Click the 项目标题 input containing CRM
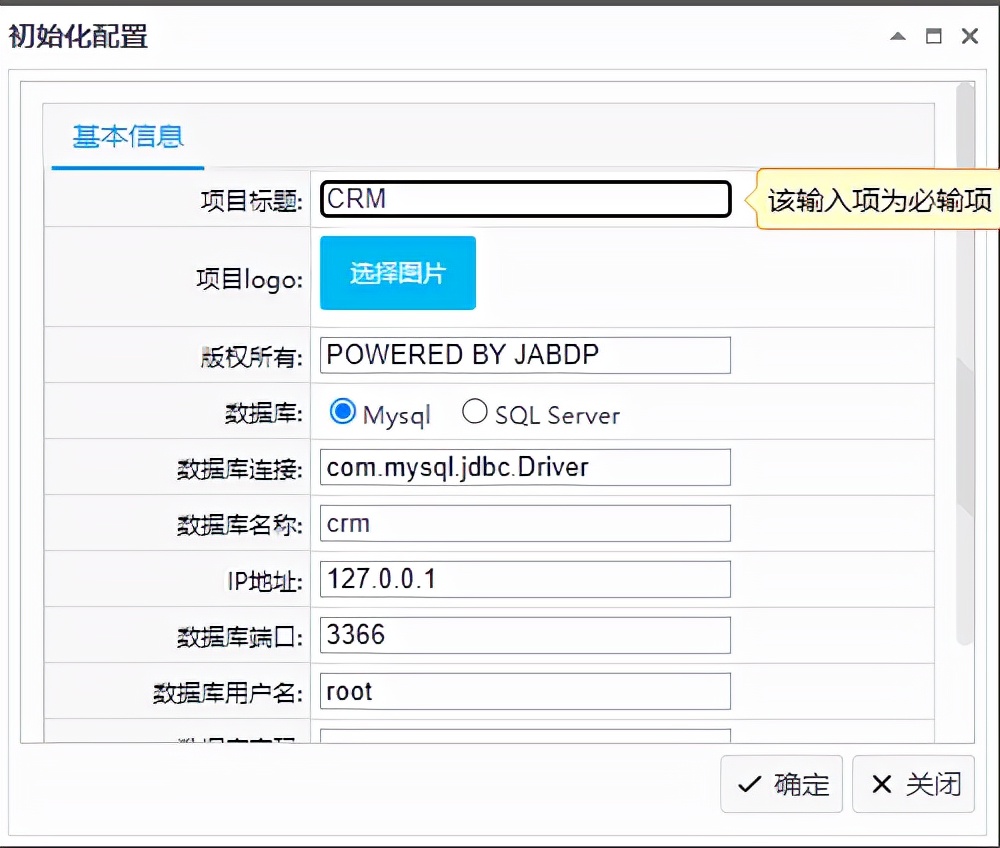 tap(526, 199)
